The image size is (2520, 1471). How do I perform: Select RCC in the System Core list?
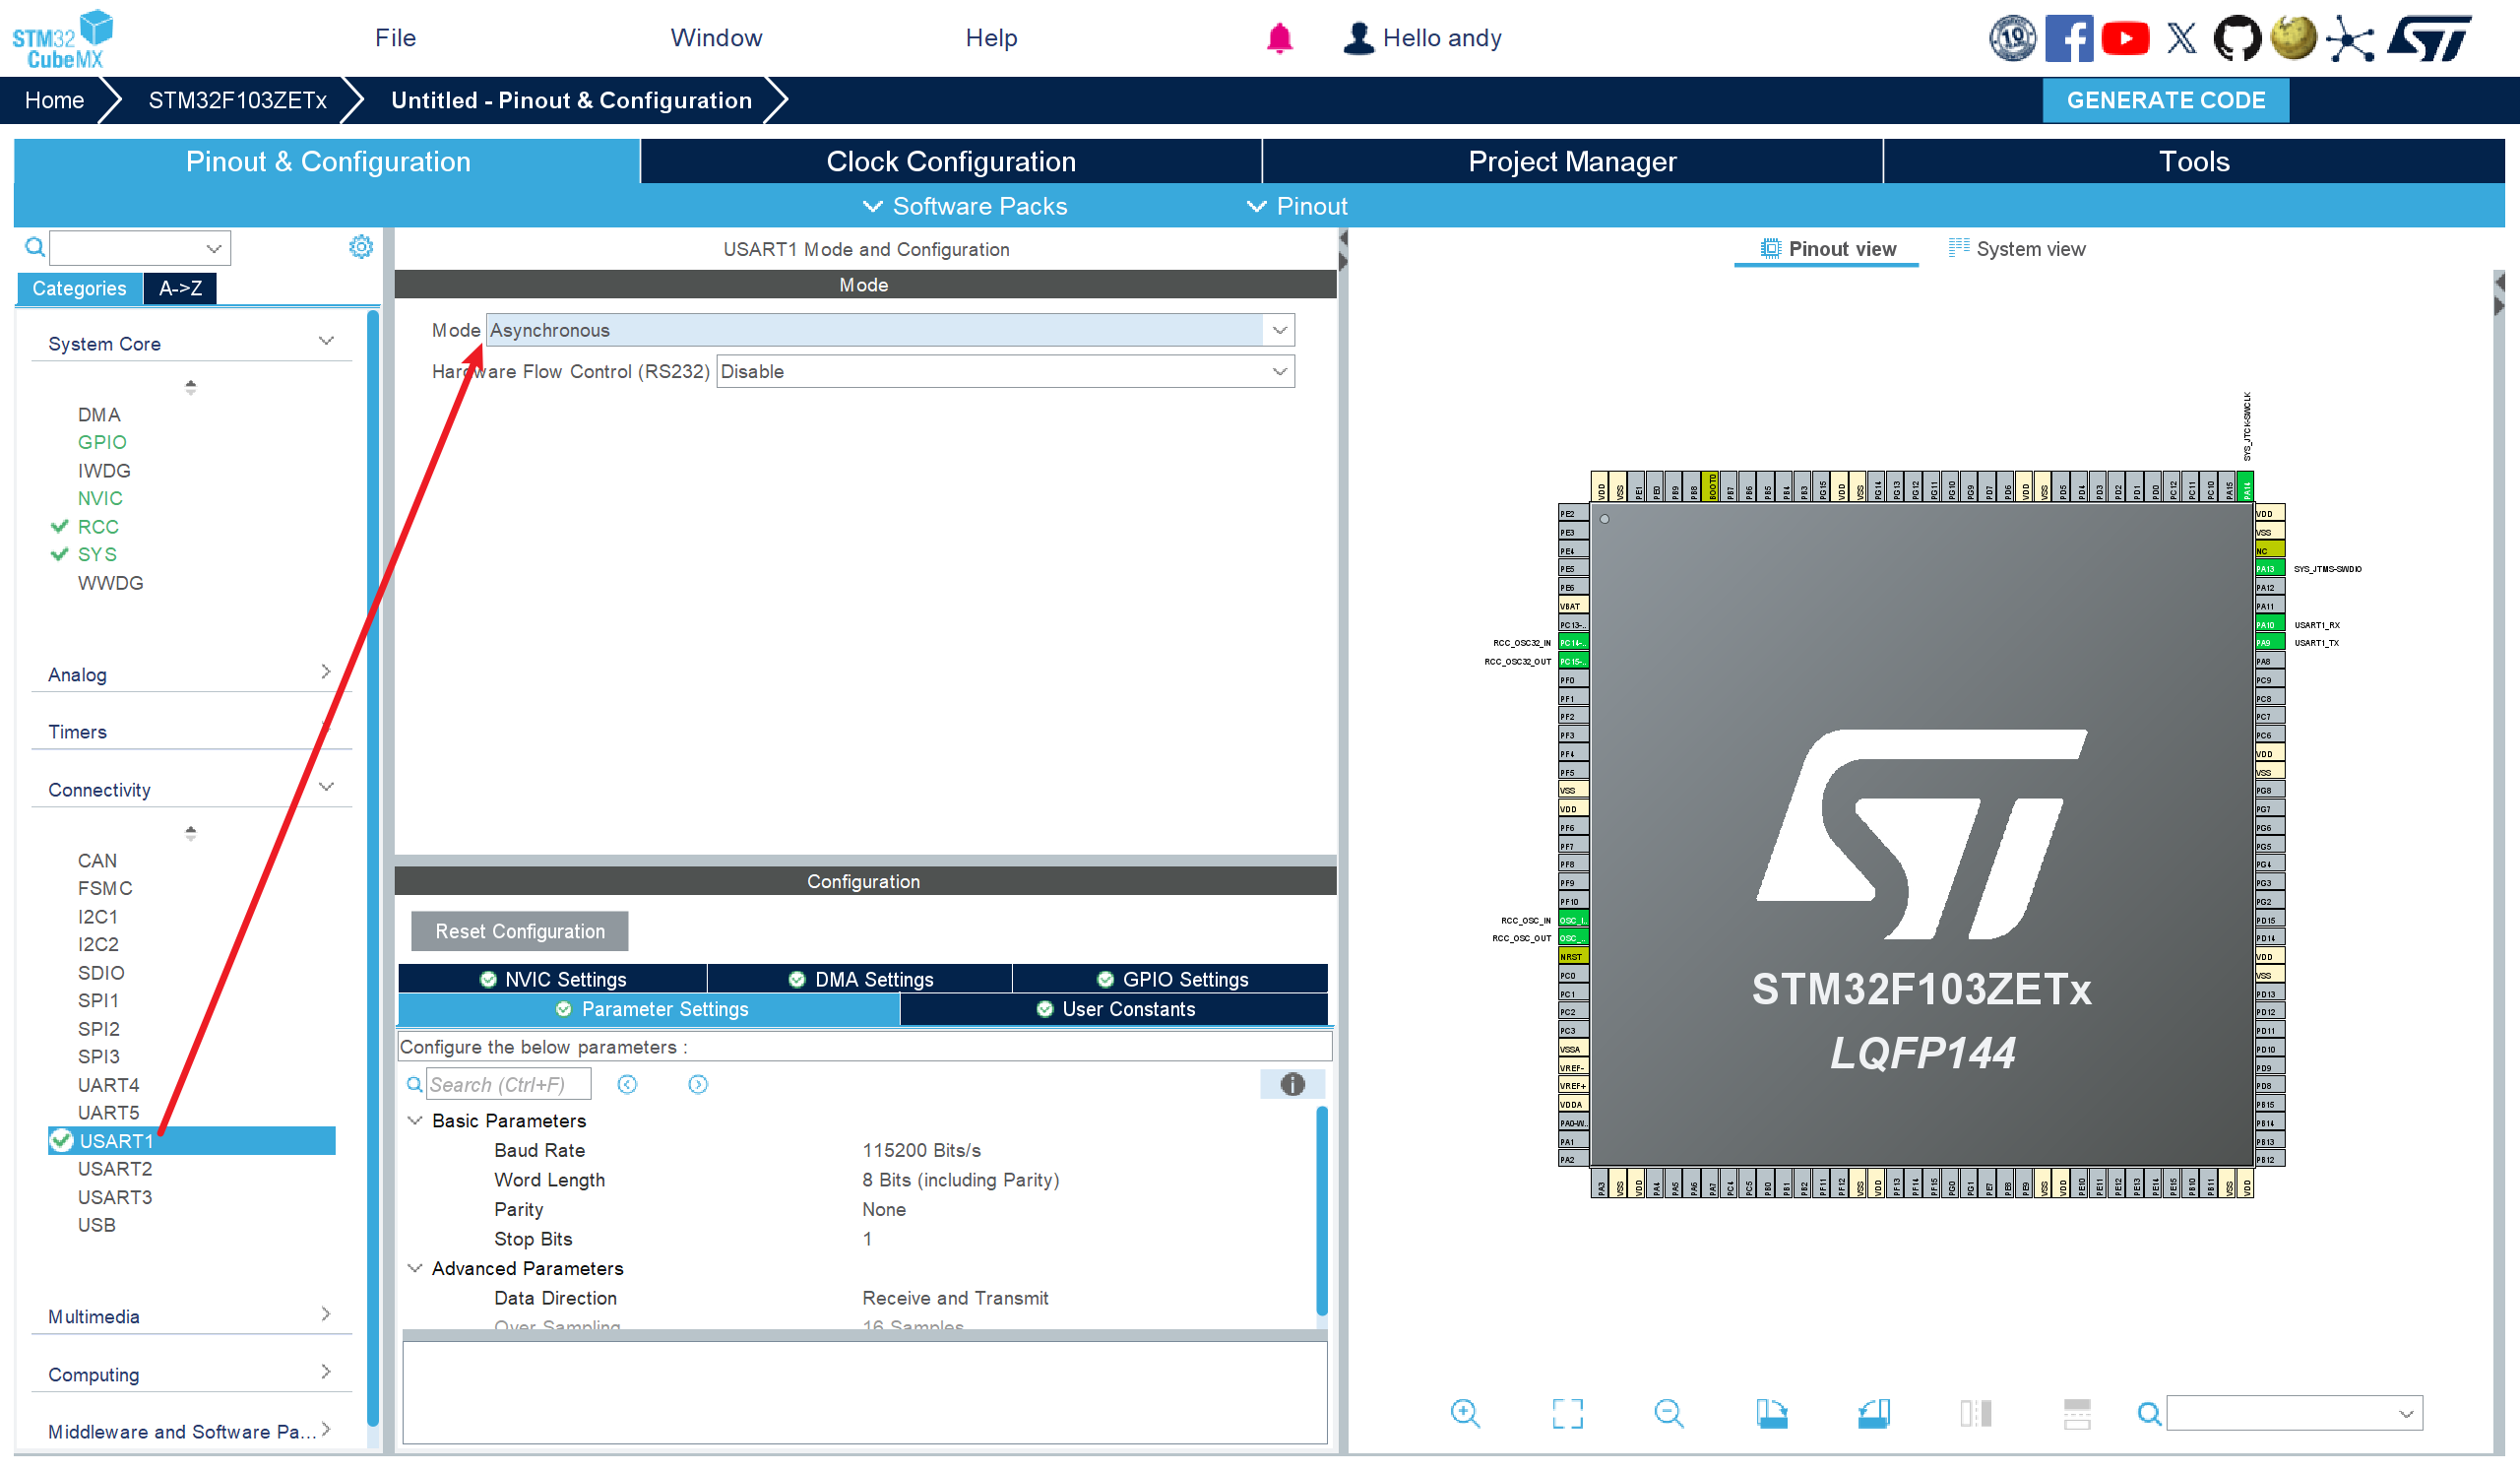[98, 526]
